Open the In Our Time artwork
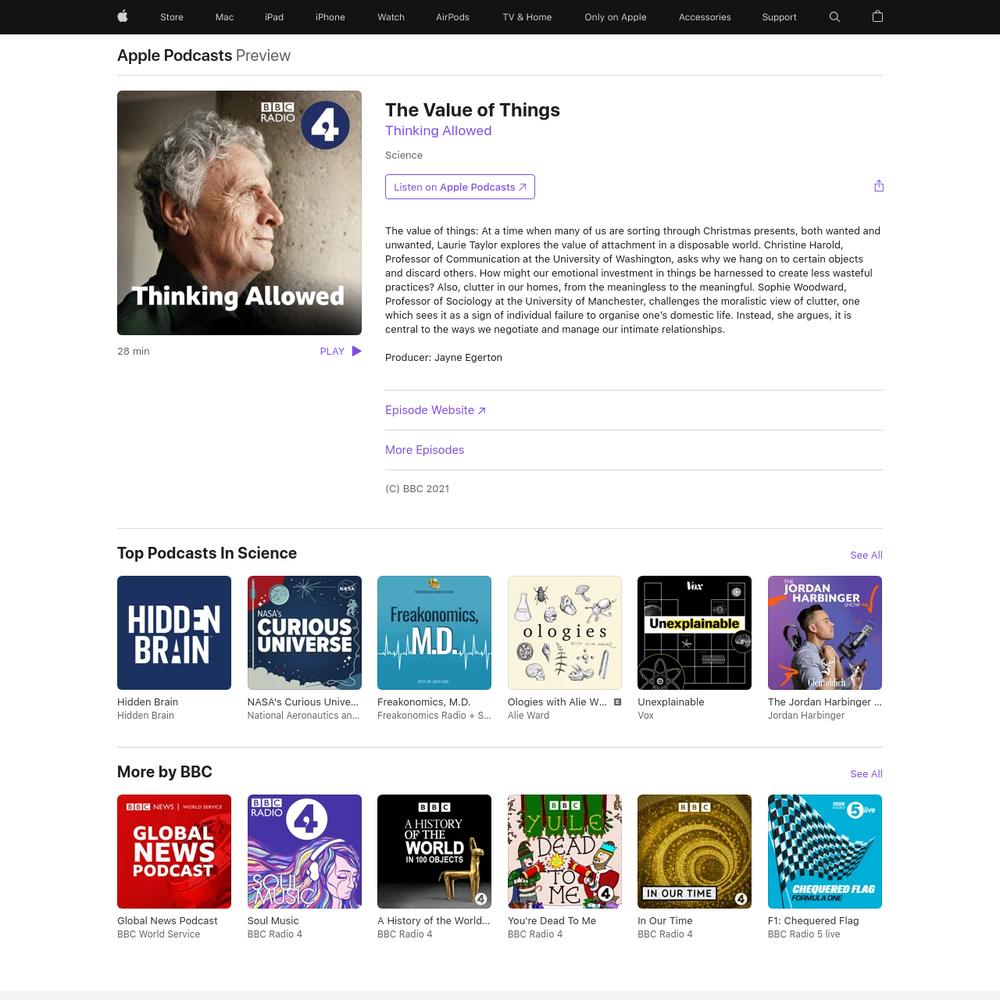Viewport: 1000px width, 1000px height. [x=695, y=851]
